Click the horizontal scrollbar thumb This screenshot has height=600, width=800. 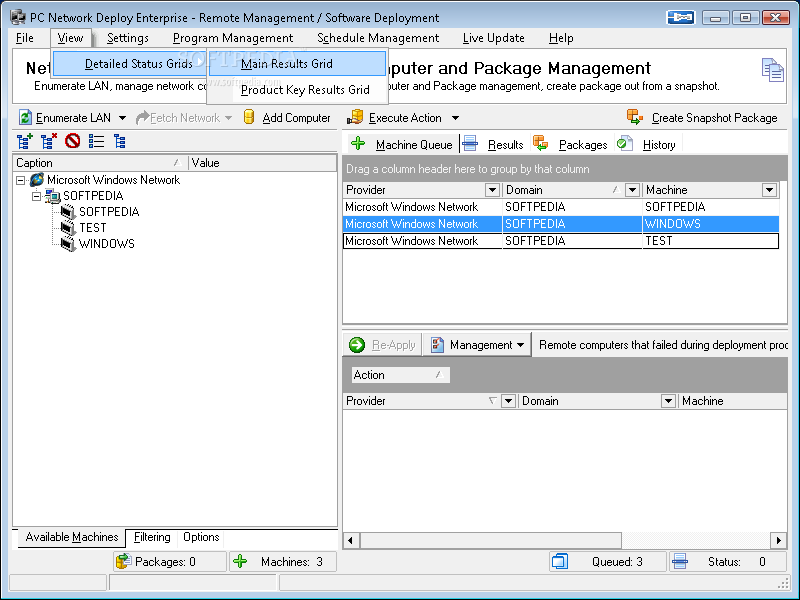(491, 540)
